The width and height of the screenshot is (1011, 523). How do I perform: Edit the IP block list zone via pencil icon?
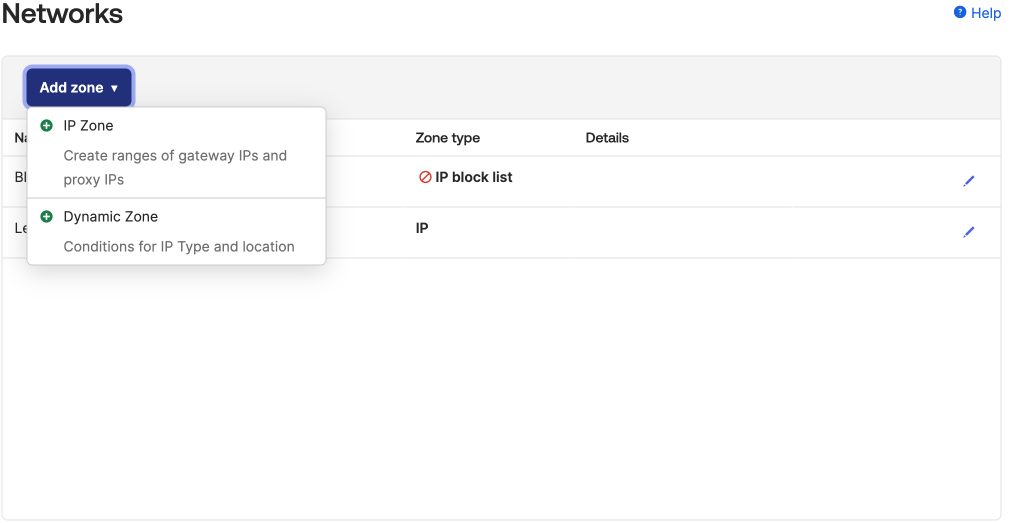968,181
